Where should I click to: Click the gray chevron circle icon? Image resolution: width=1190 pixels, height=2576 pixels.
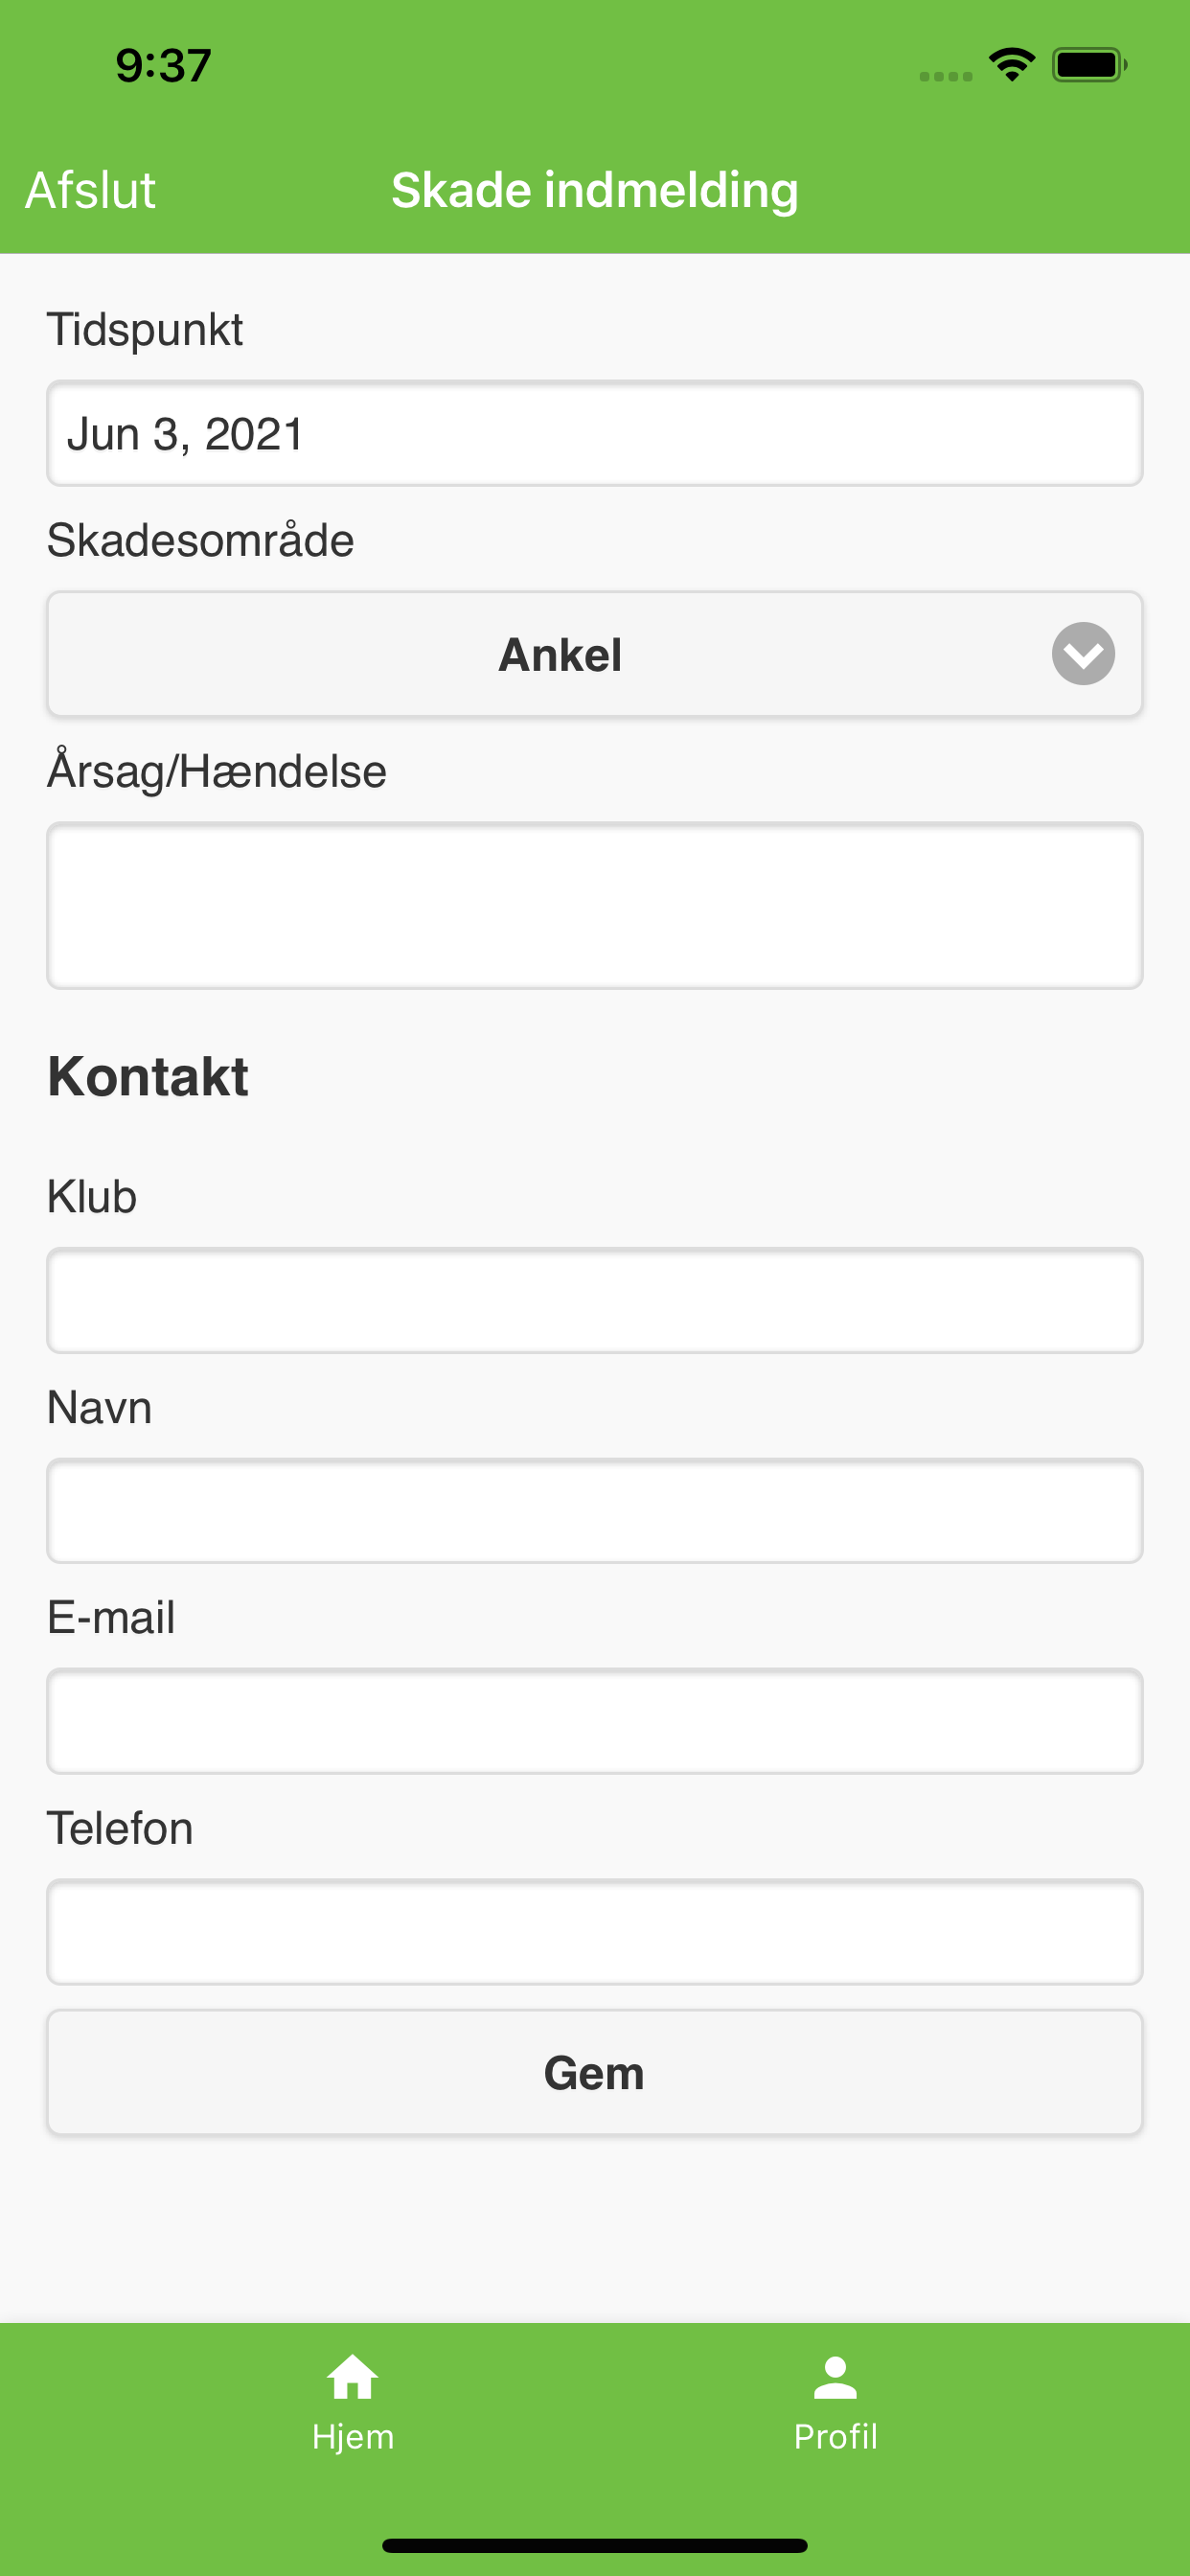click(1083, 654)
